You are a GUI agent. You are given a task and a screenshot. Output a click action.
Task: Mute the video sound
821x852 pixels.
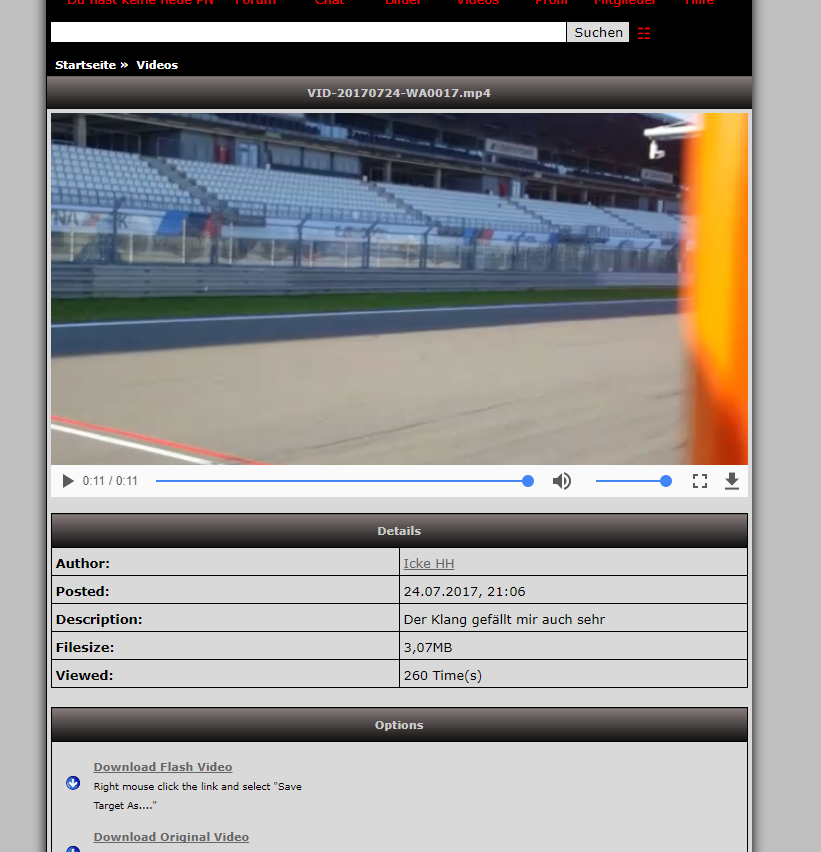point(562,481)
